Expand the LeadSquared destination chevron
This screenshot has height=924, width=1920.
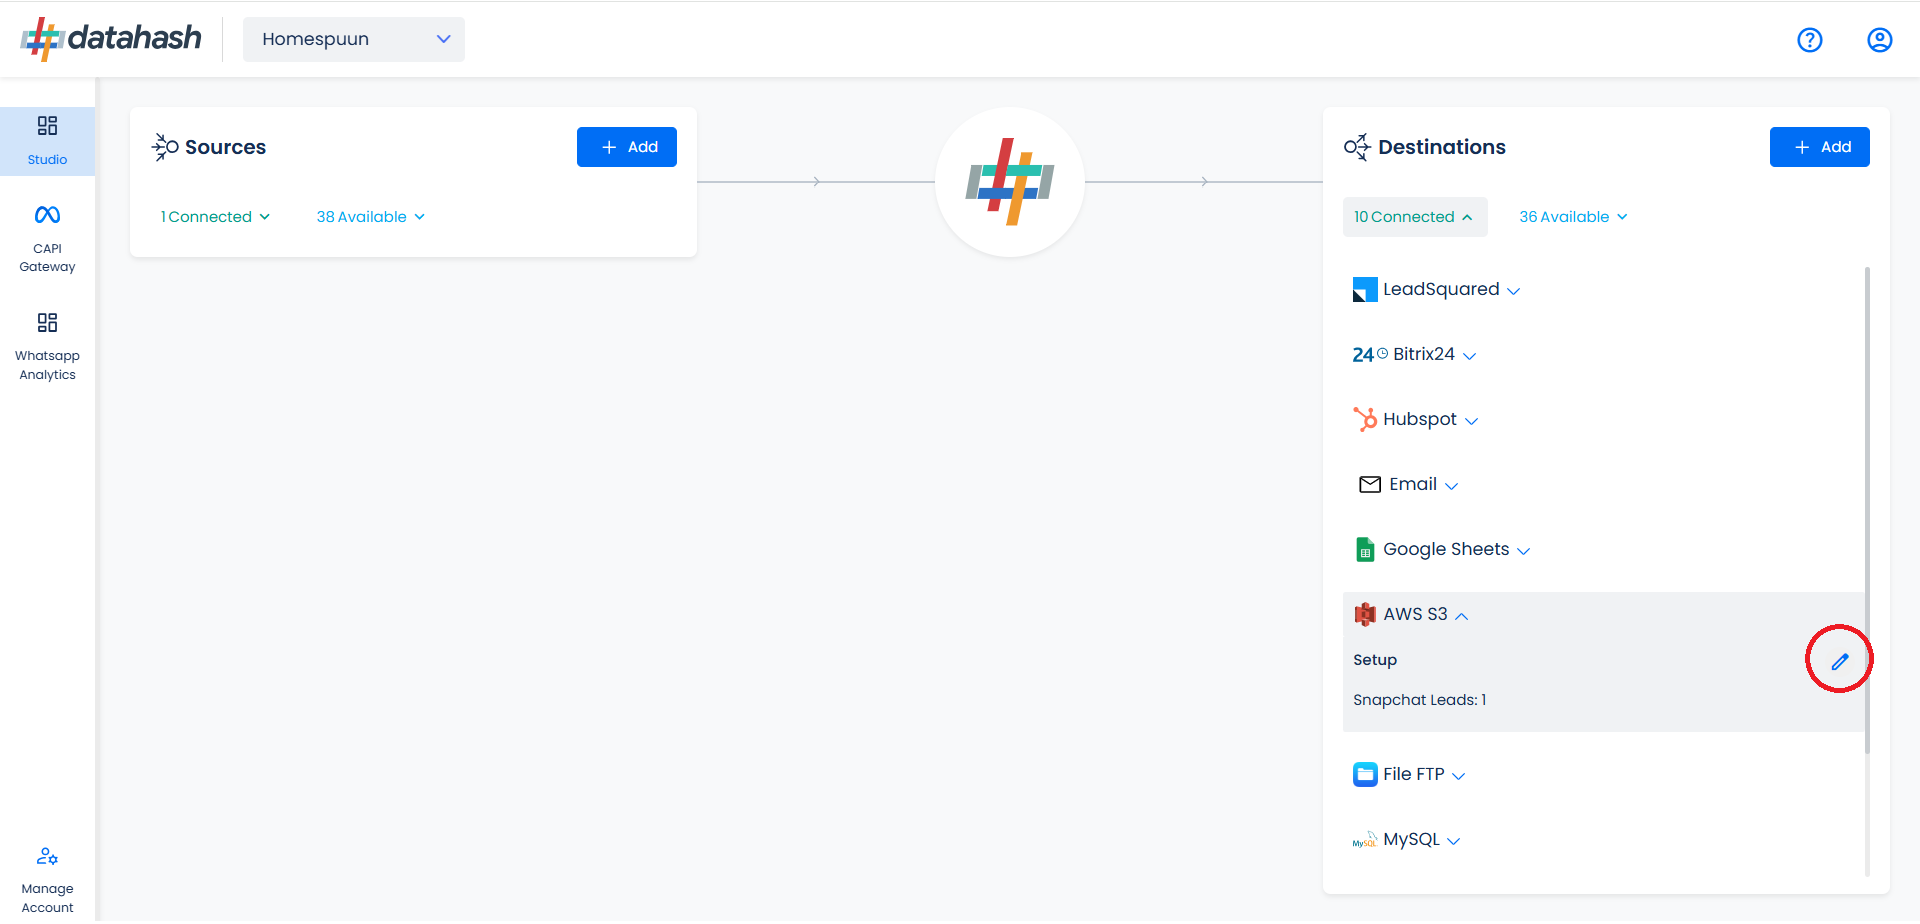[x=1514, y=291]
